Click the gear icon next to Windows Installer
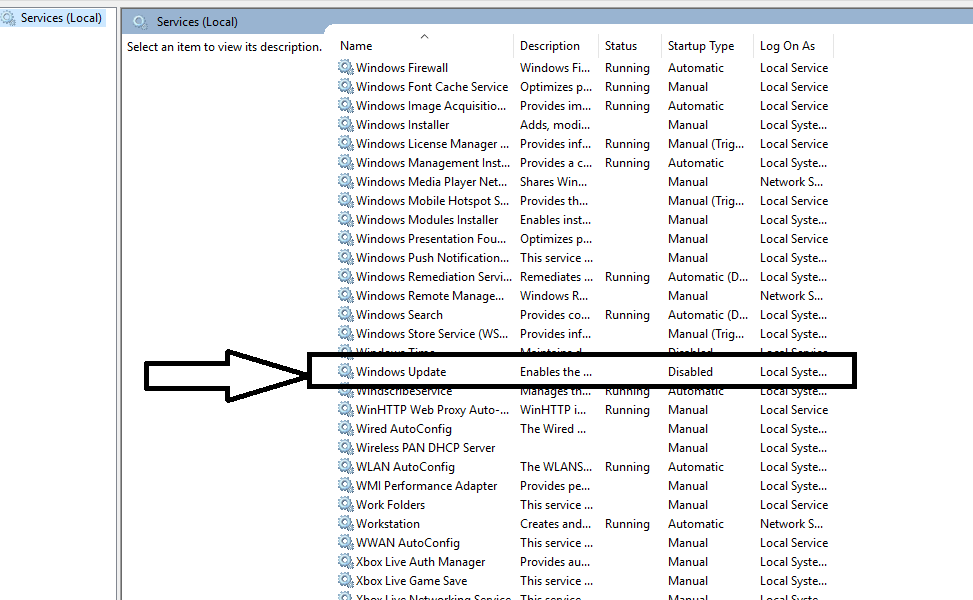The image size is (973, 600). point(346,125)
